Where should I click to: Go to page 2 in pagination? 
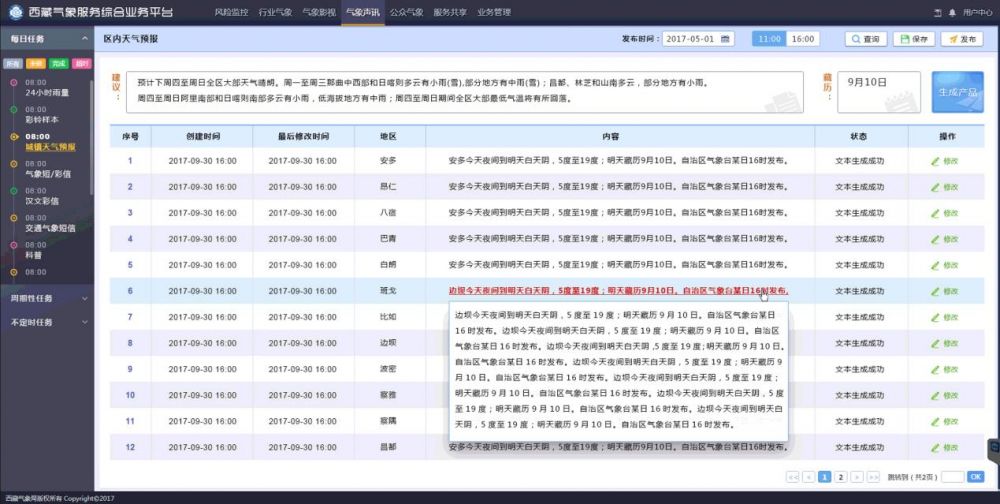click(841, 477)
